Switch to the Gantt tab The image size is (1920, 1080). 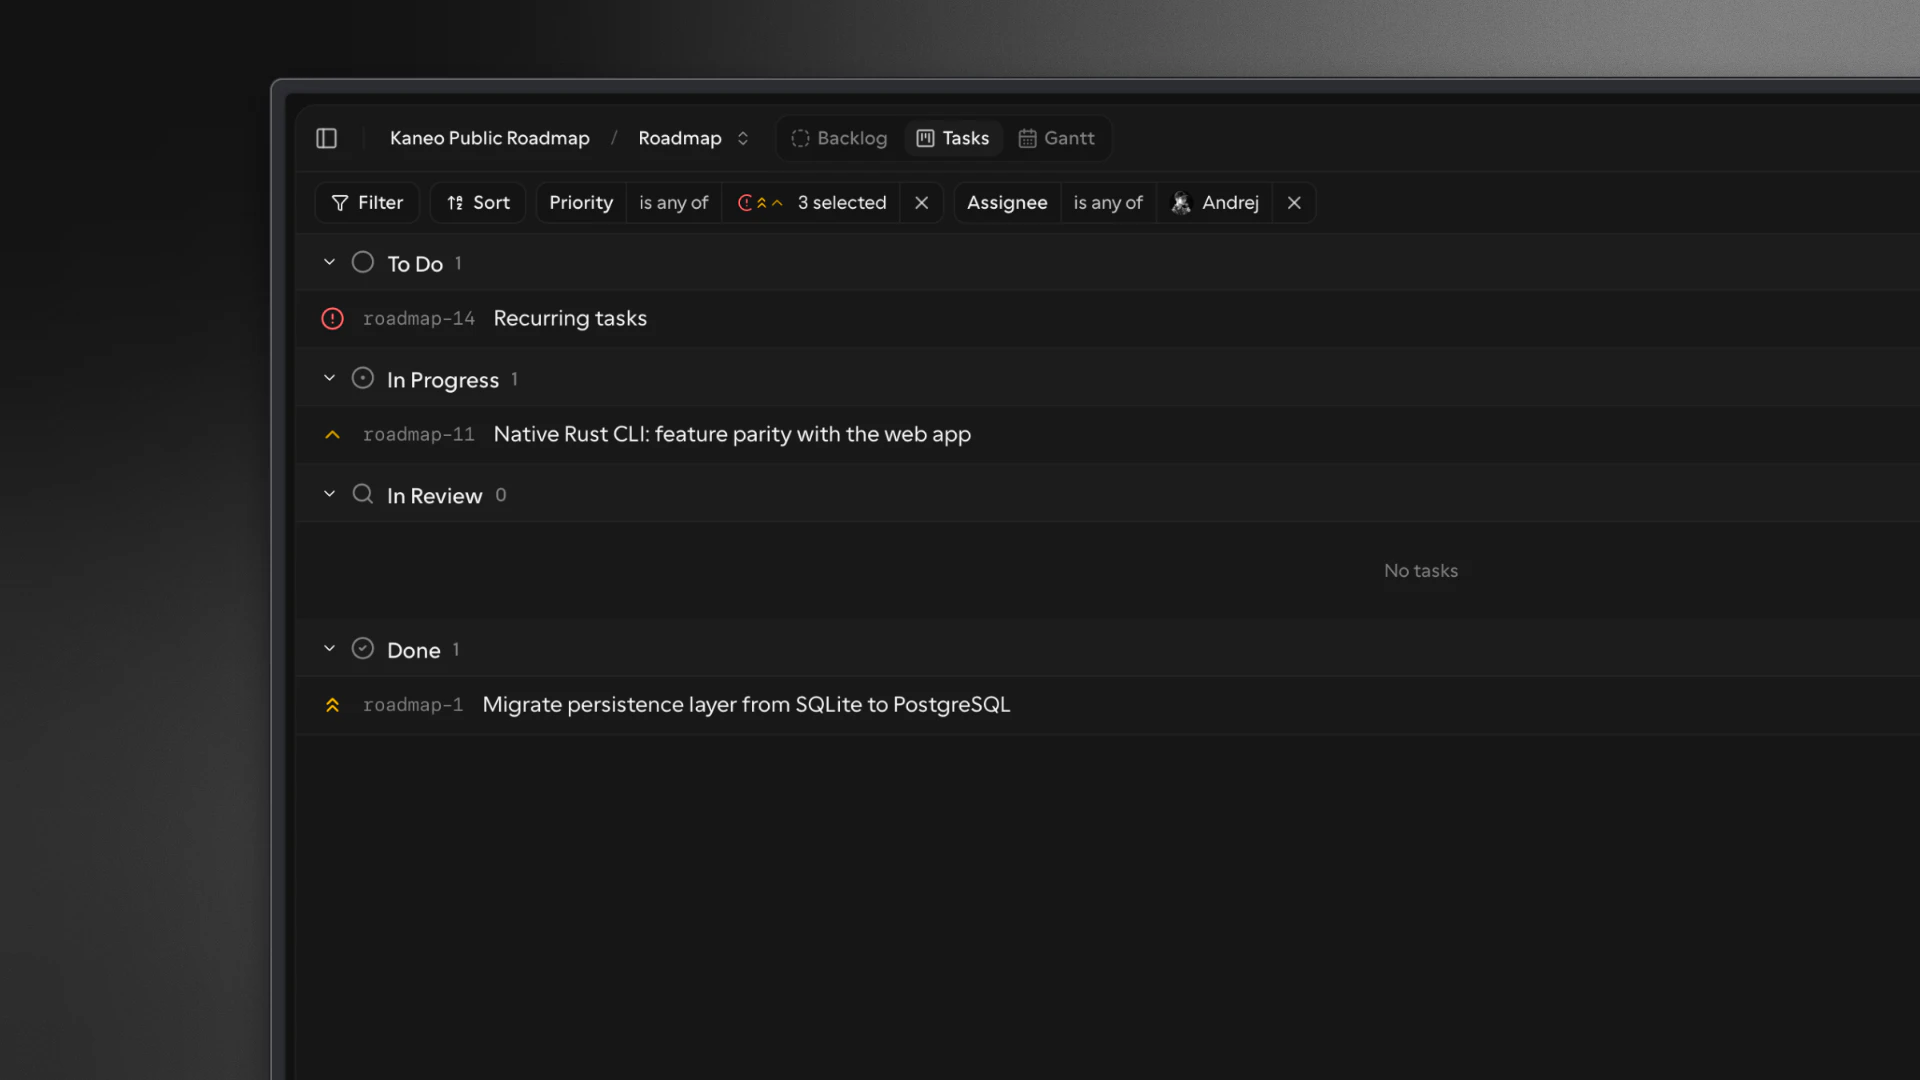(x=1056, y=138)
